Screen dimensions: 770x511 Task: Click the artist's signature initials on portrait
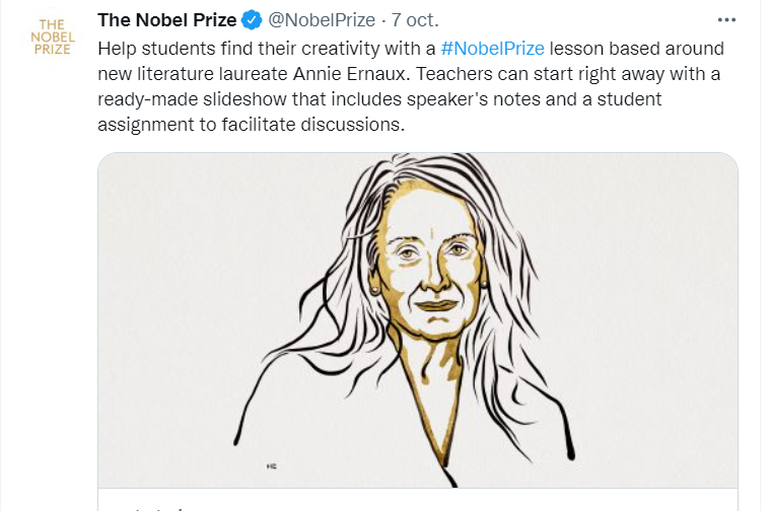click(x=271, y=466)
